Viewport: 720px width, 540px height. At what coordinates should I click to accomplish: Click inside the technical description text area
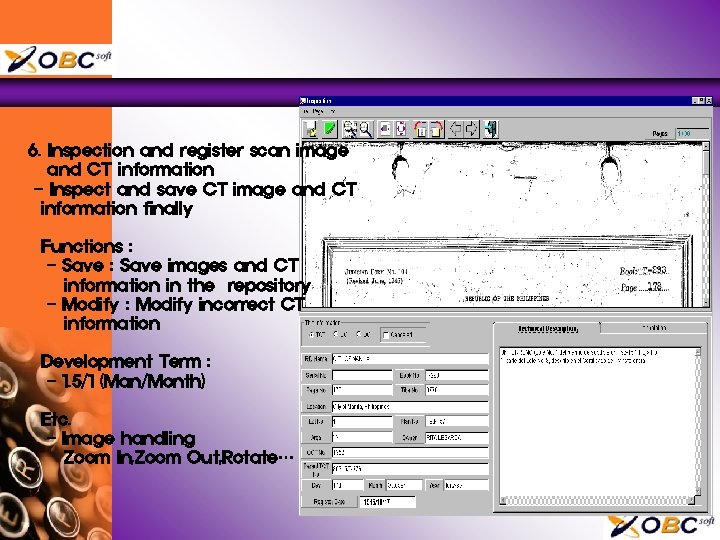pos(597,422)
